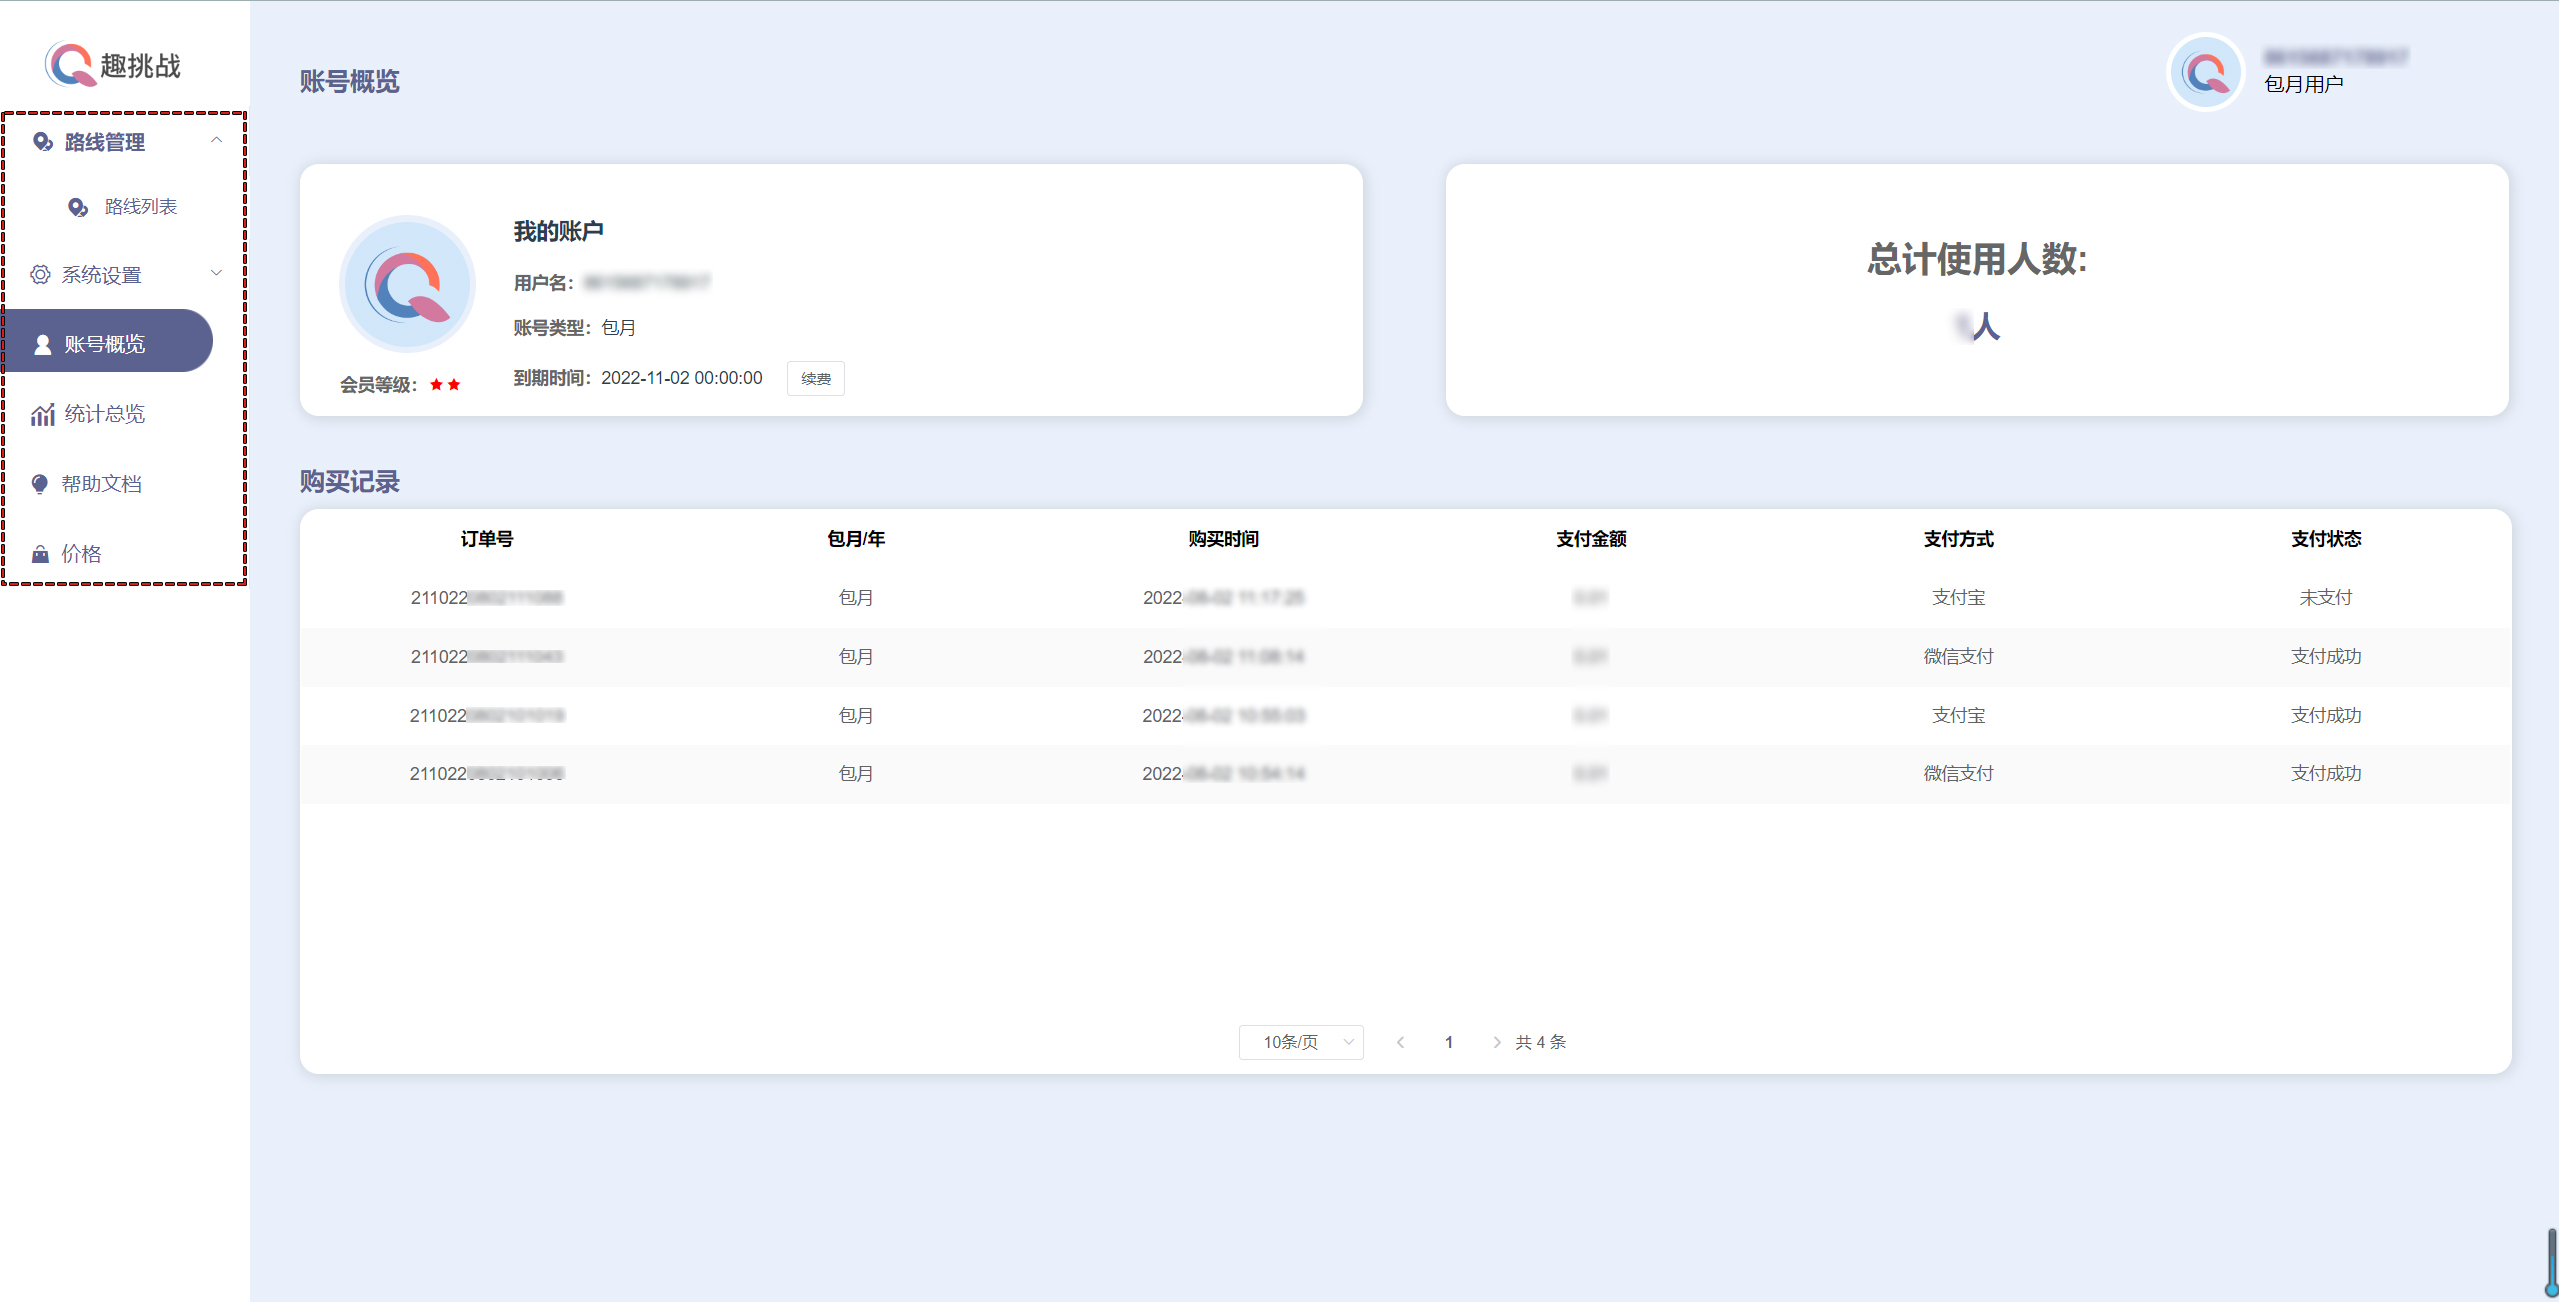This screenshot has height=1302, width=2559.
Task: Click the large account profile avatar
Action: pyautogui.click(x=407, y=284)
